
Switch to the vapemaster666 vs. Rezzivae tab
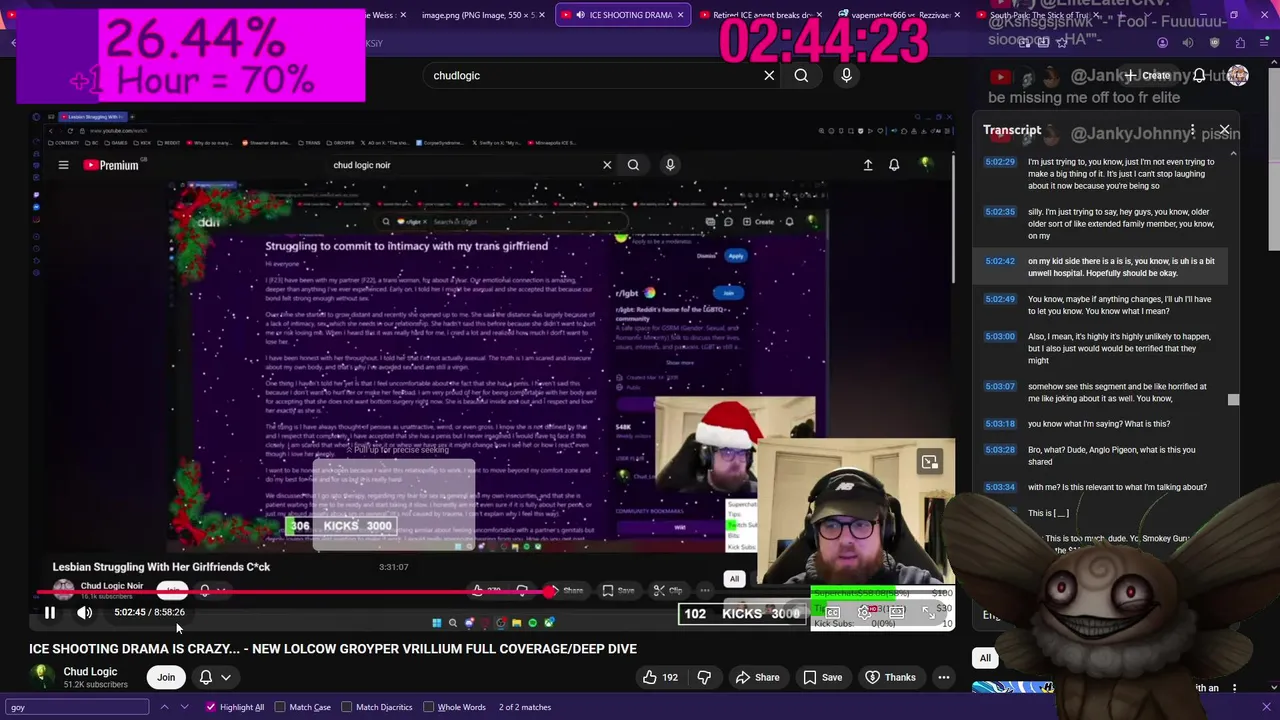point(898,15)
